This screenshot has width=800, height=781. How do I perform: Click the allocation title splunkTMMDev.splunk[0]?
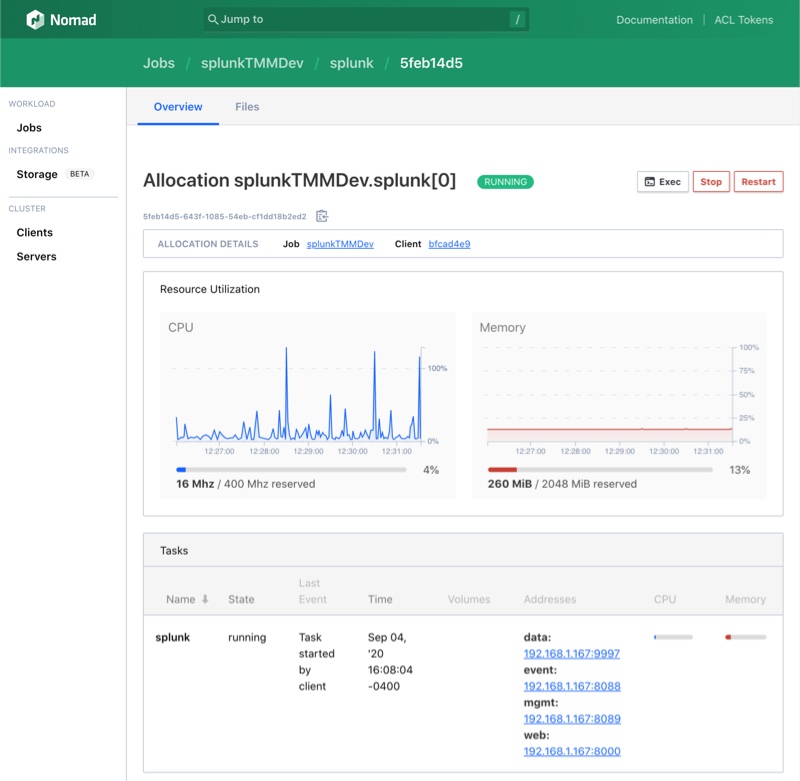coord(299,181)
